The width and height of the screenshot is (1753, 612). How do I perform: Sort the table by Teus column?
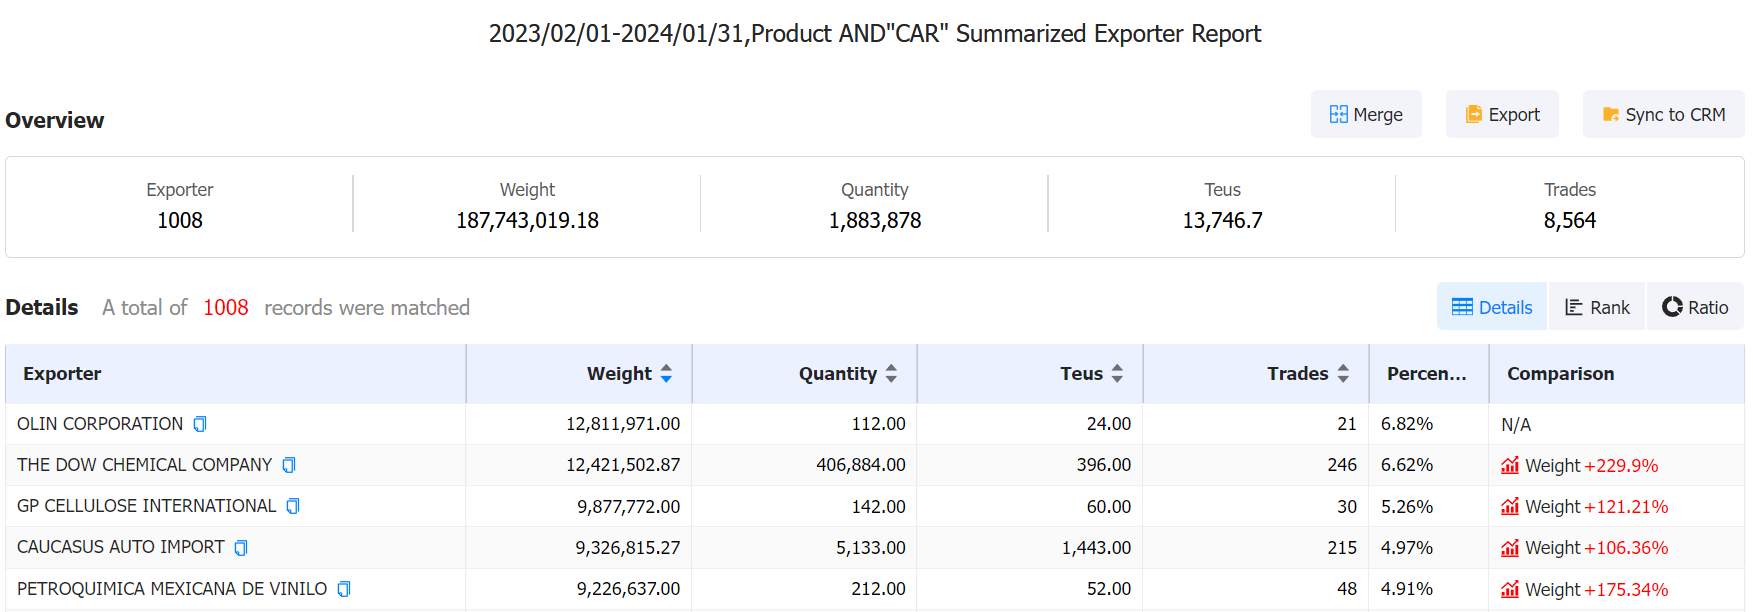click(1117, 374)
